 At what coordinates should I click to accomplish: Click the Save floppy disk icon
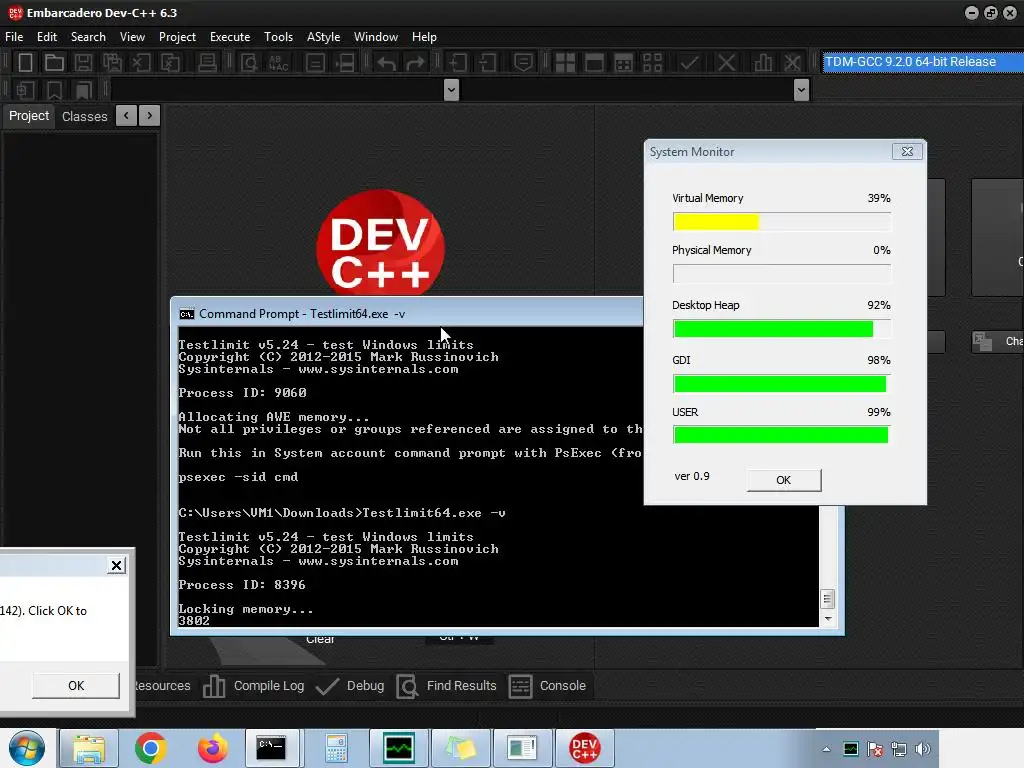click(x=83, y=63)
